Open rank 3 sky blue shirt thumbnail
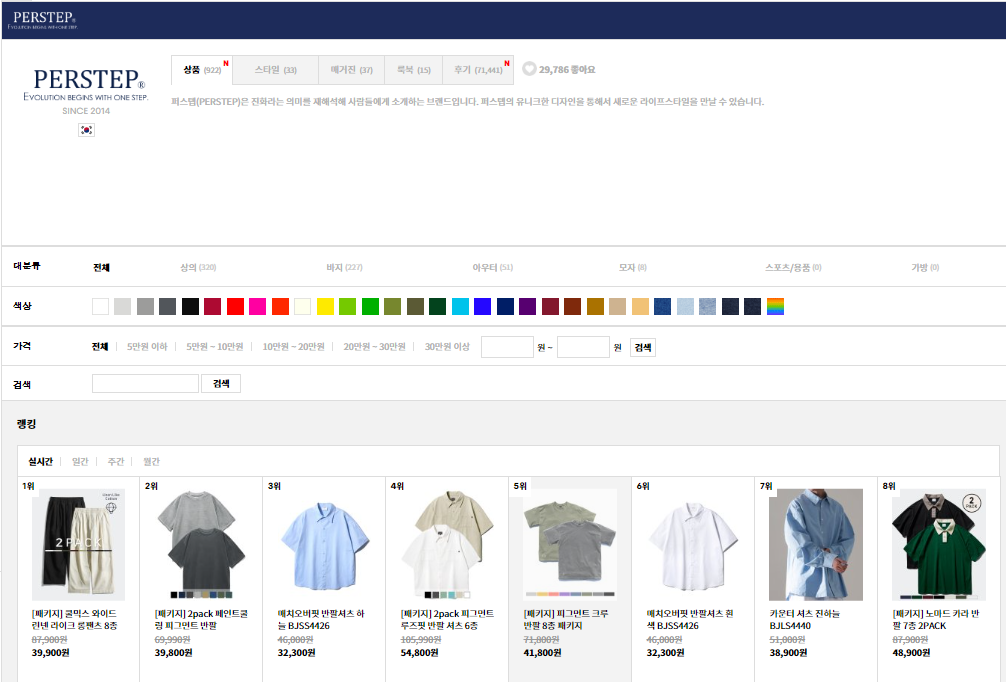 325,545
